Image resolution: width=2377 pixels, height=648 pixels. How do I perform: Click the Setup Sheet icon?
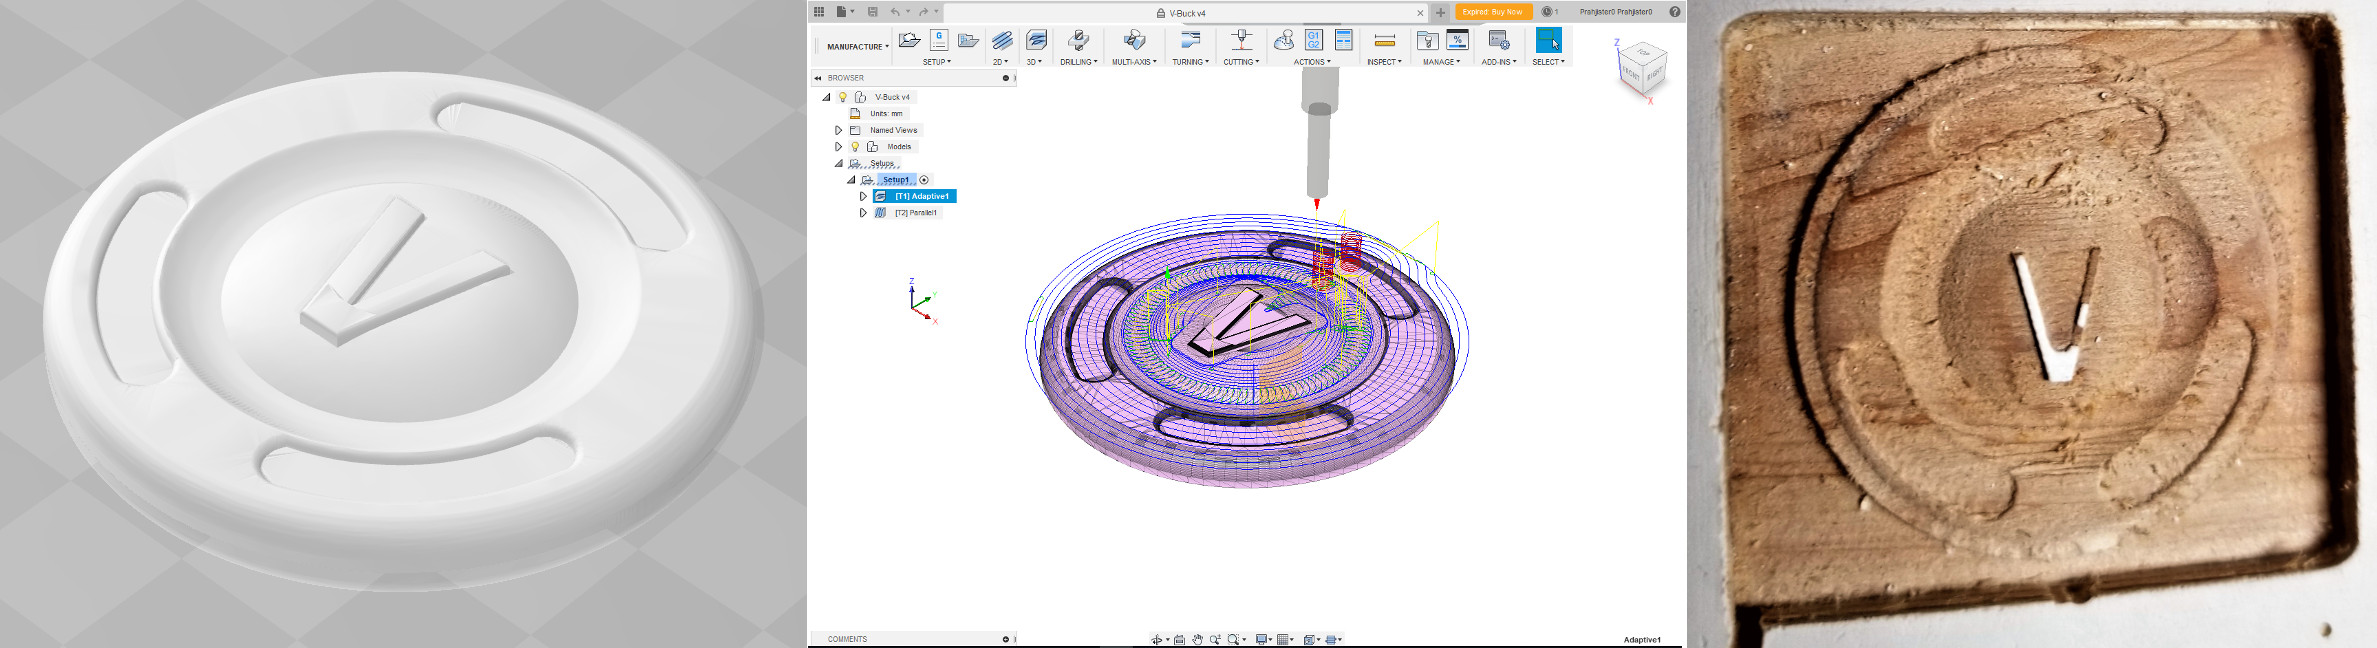1344,40
